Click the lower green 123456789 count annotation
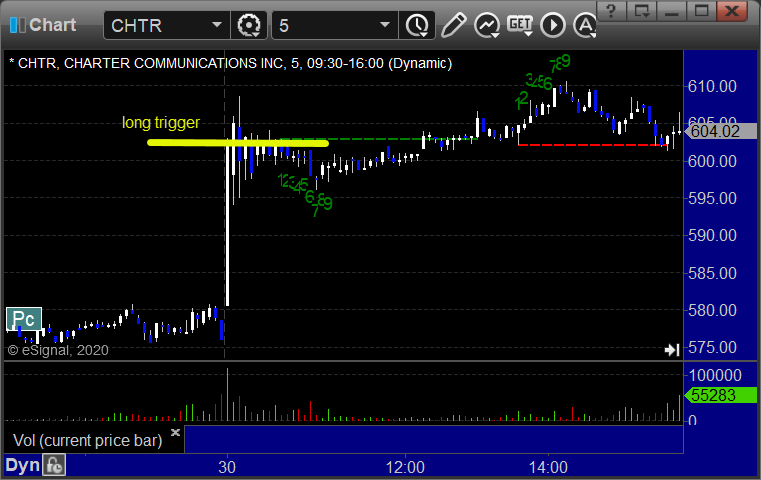Viewport: 761px width, 480px height. point(305,194)
